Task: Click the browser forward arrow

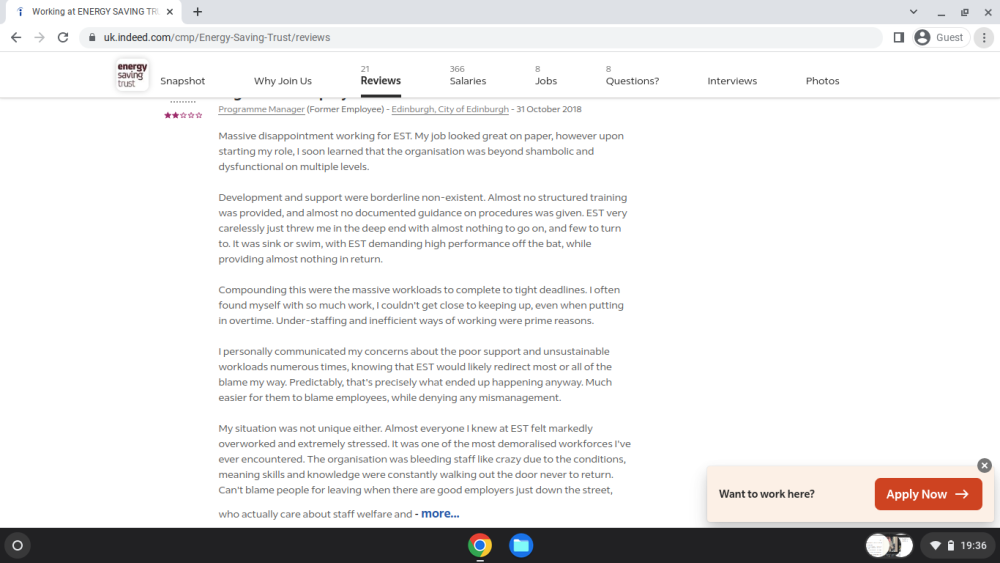Action: 40,38
